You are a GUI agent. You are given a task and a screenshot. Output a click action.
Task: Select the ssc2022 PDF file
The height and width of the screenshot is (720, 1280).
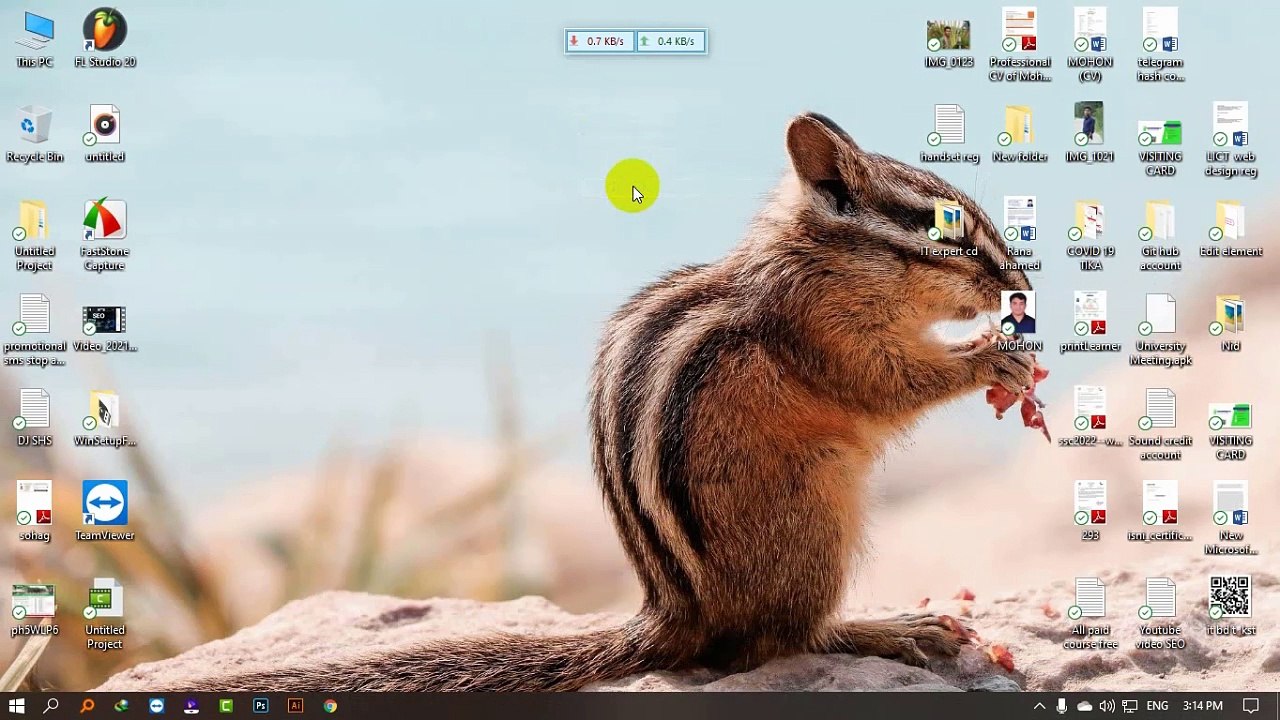pyautogui.click(x=1090, y=417)
